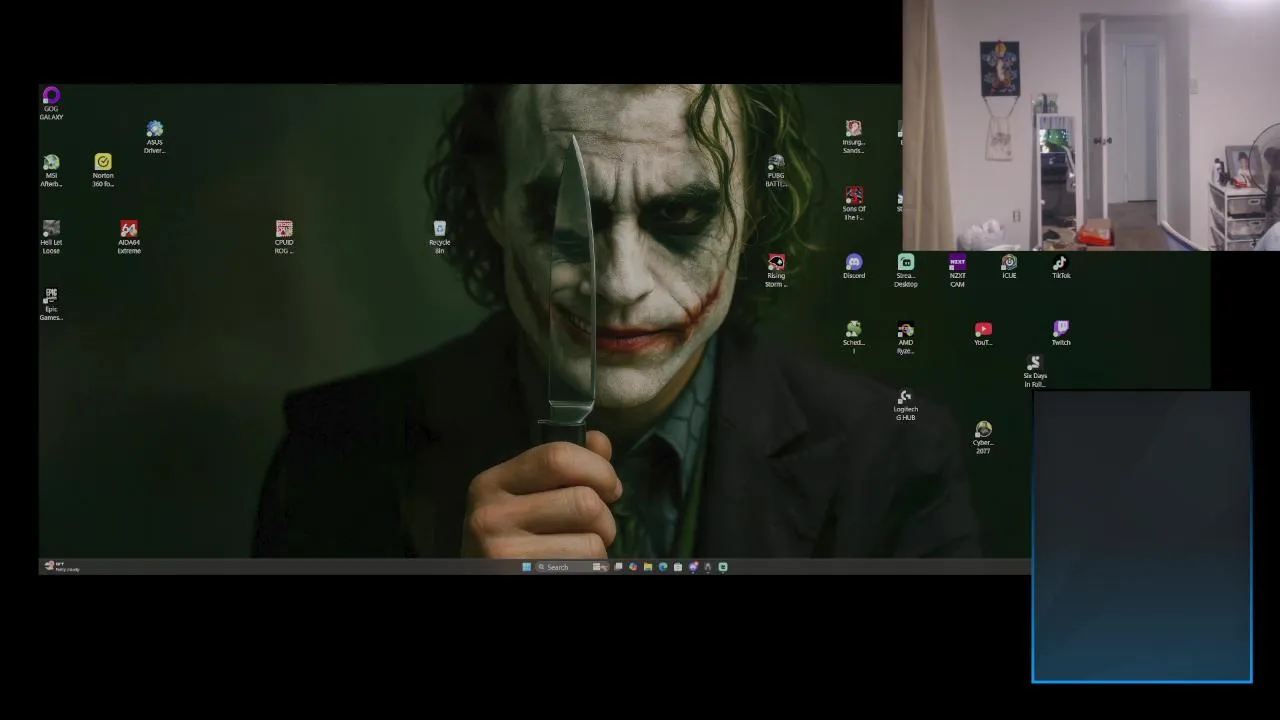The width and height of the screenshot is (1280, 720).
Task: Select the webcam feed preview
Action: [1091, 125]
